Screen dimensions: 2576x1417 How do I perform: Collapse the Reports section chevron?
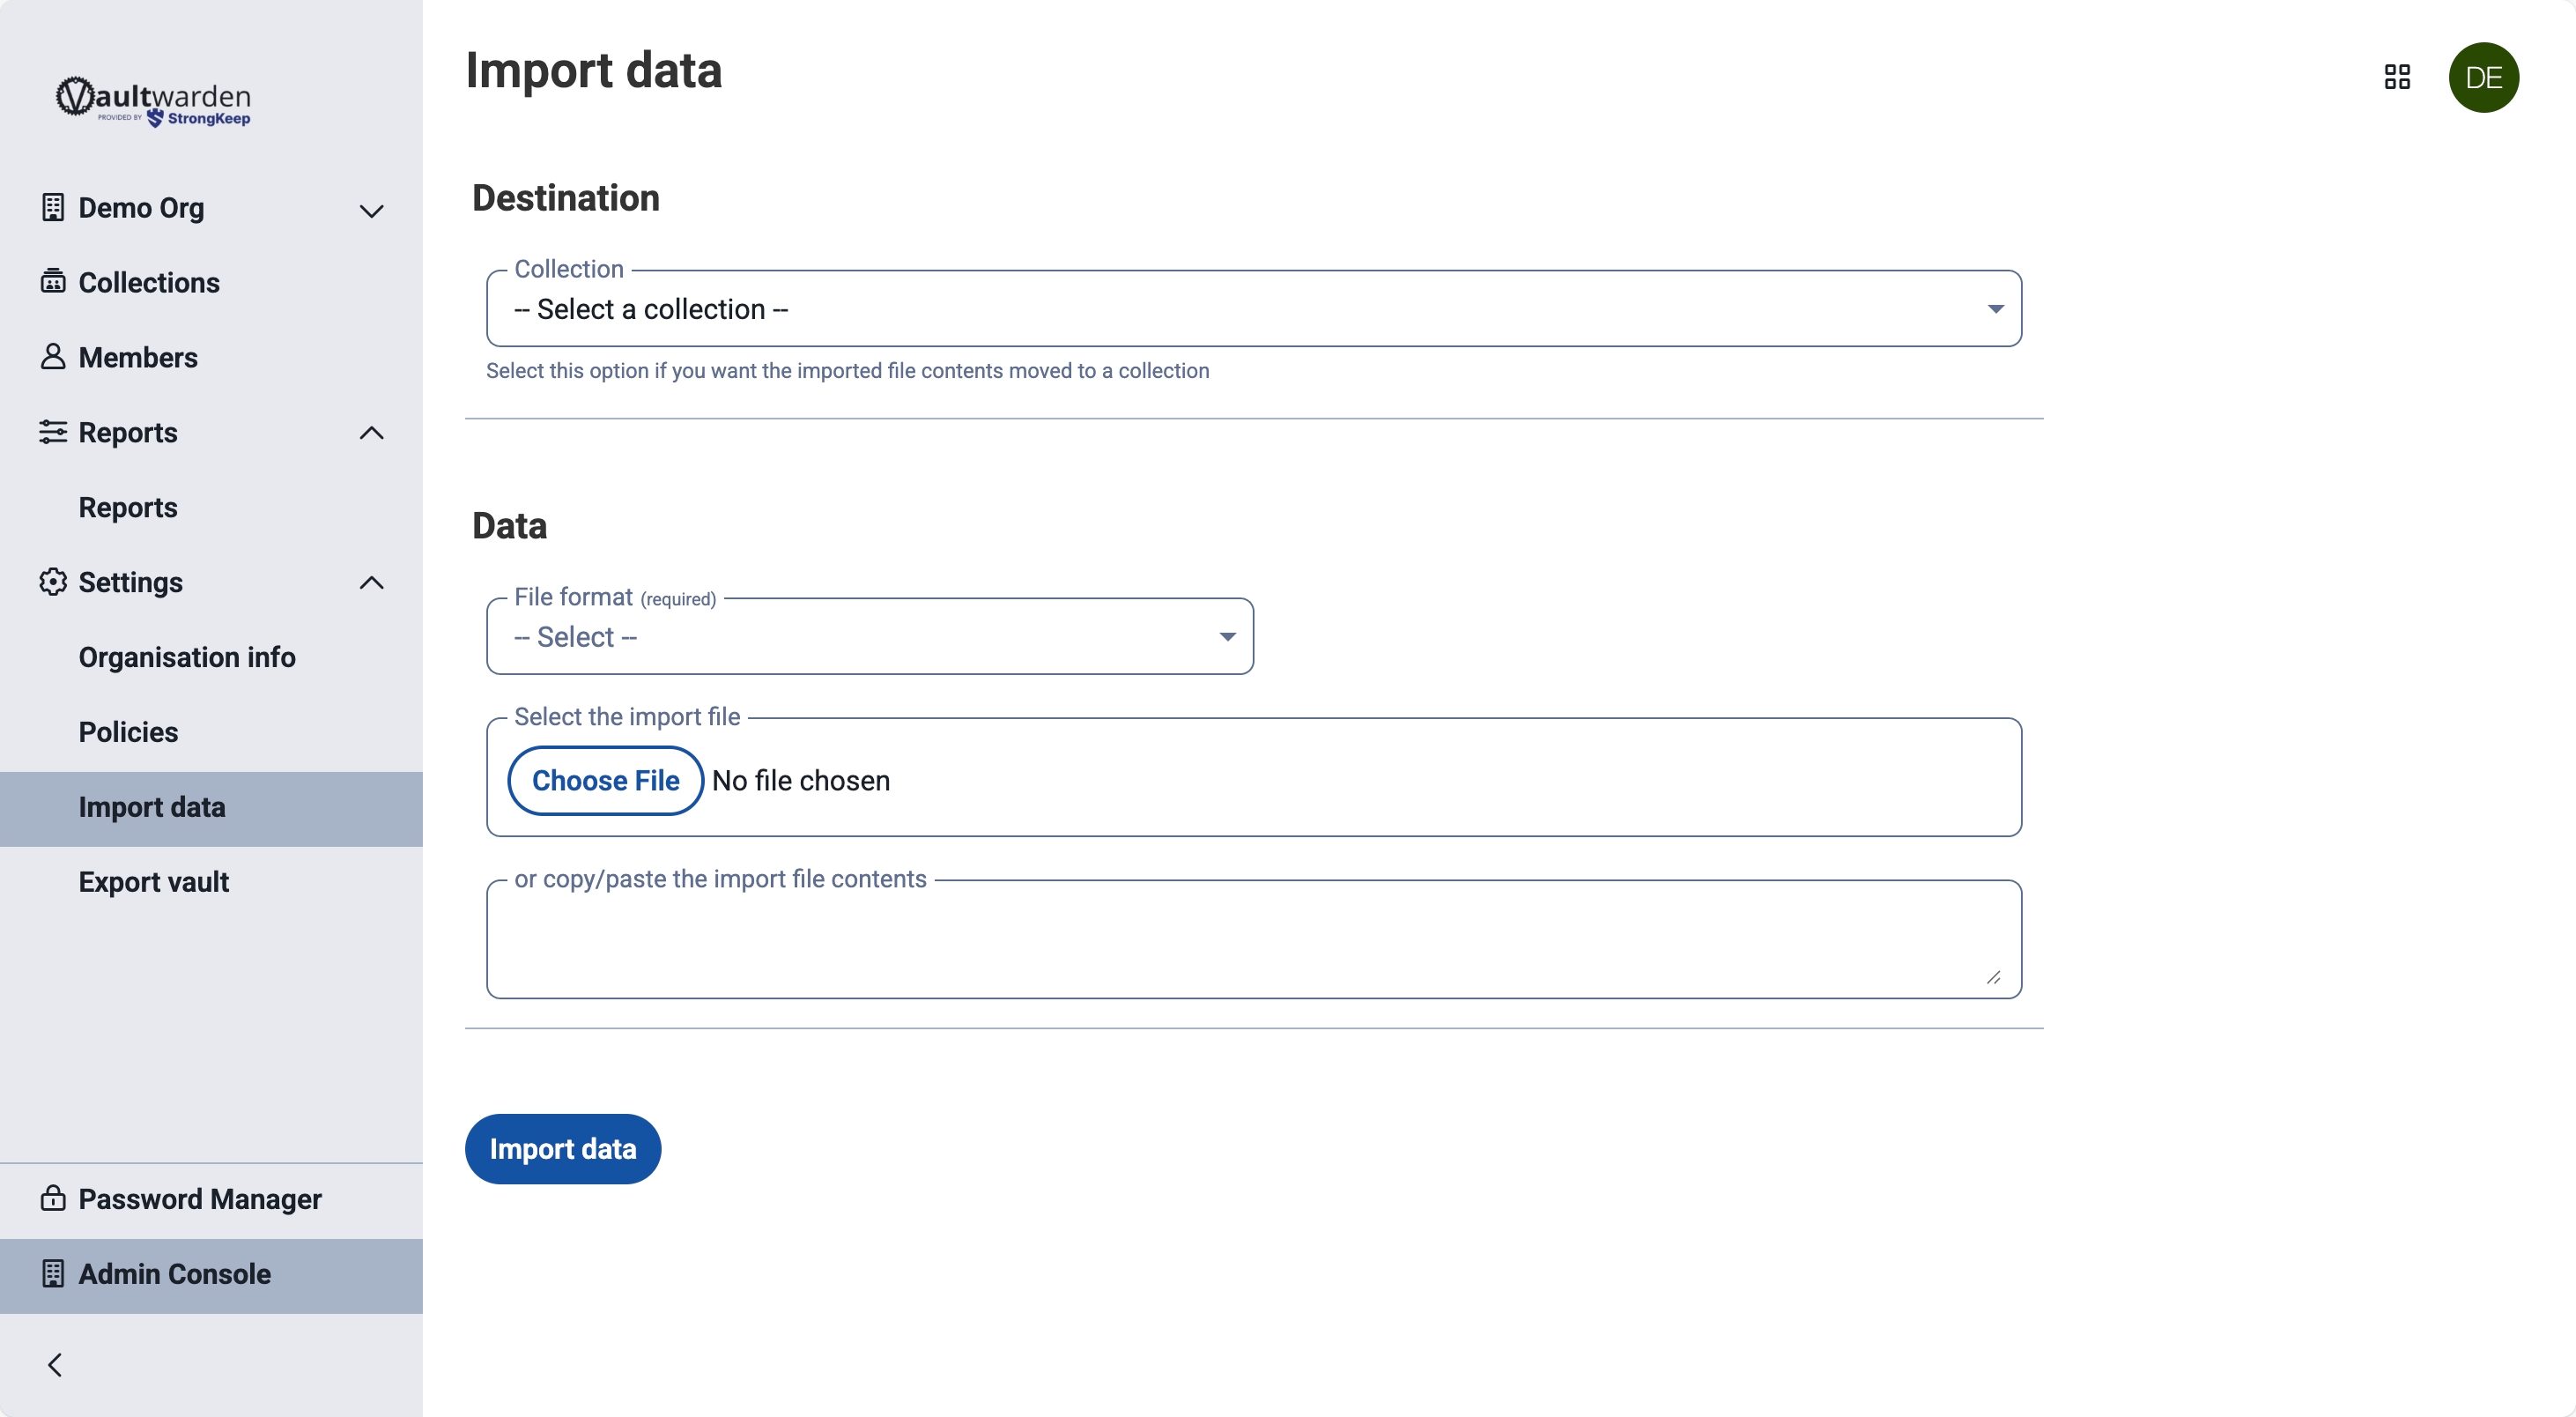click(371, 433)
